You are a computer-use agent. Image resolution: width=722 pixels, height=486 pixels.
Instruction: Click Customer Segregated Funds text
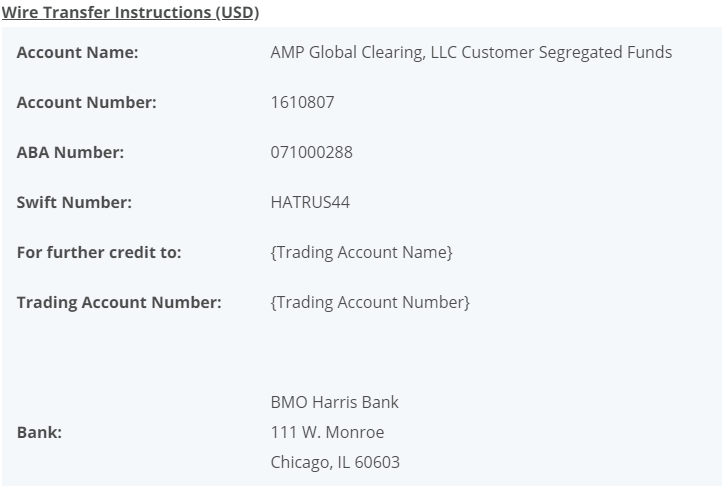pos(567,53)
